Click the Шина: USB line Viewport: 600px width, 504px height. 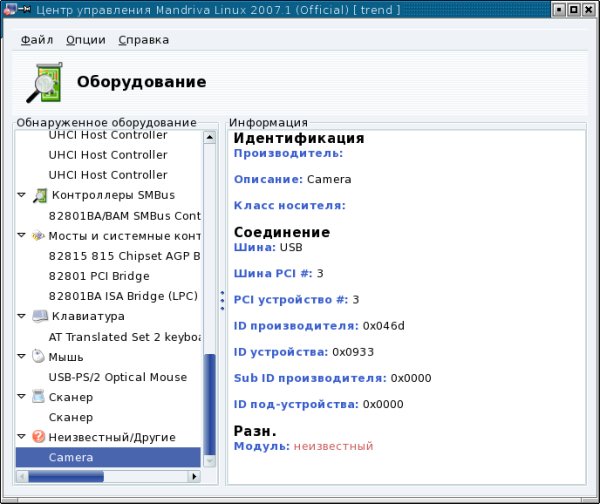click(268, 247)
